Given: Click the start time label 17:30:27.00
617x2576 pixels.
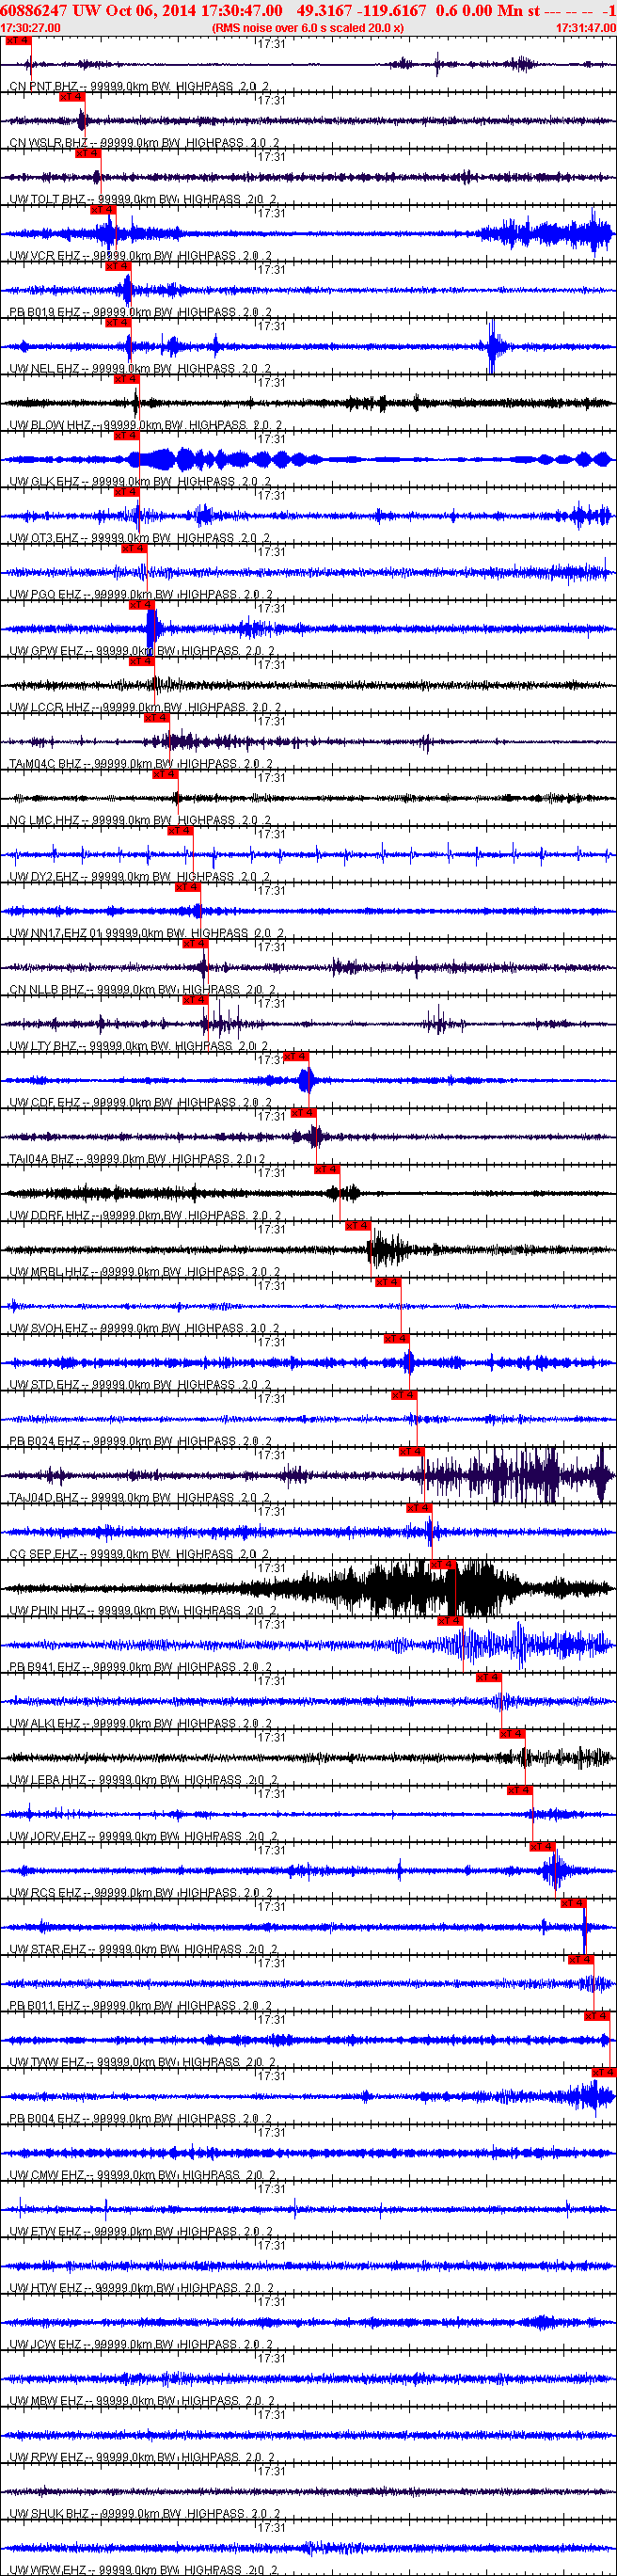Looking at the screenshot, I should point(31,28).
